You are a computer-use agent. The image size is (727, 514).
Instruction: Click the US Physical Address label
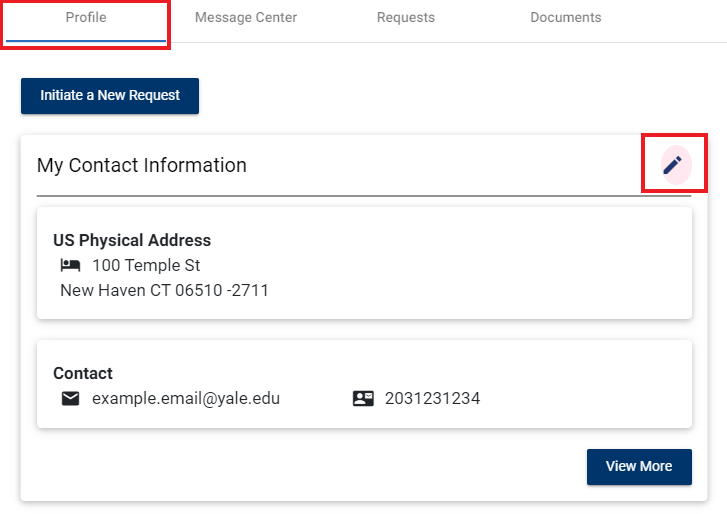tap(132, 240)
